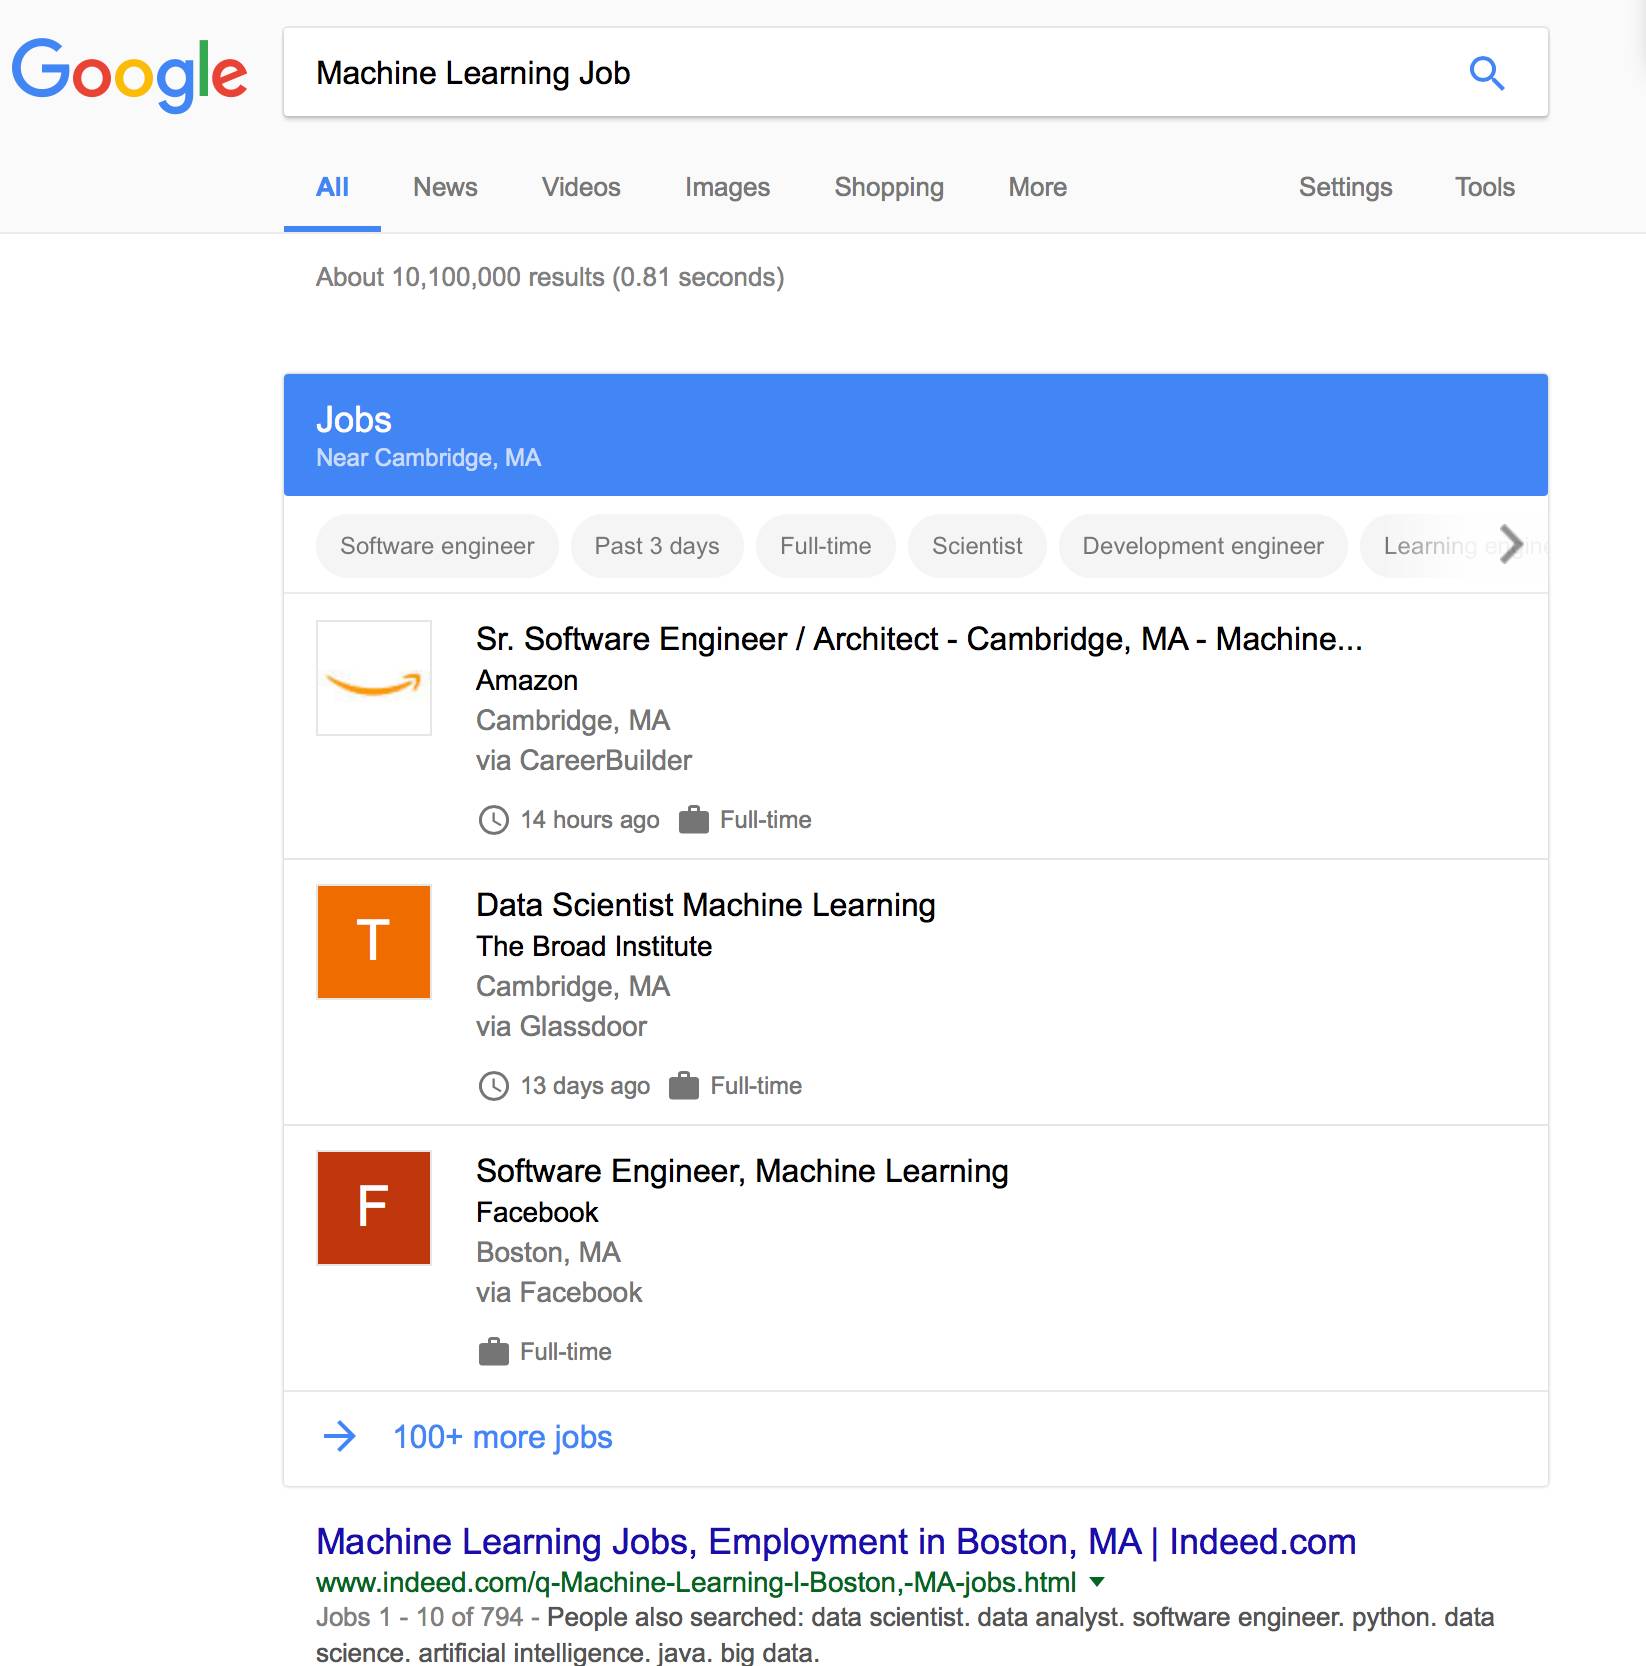The height and width of the screenshot is (1666, 1646).
Task: Toggle the Software engineer filter chip
Action: [x=437, y=546]
